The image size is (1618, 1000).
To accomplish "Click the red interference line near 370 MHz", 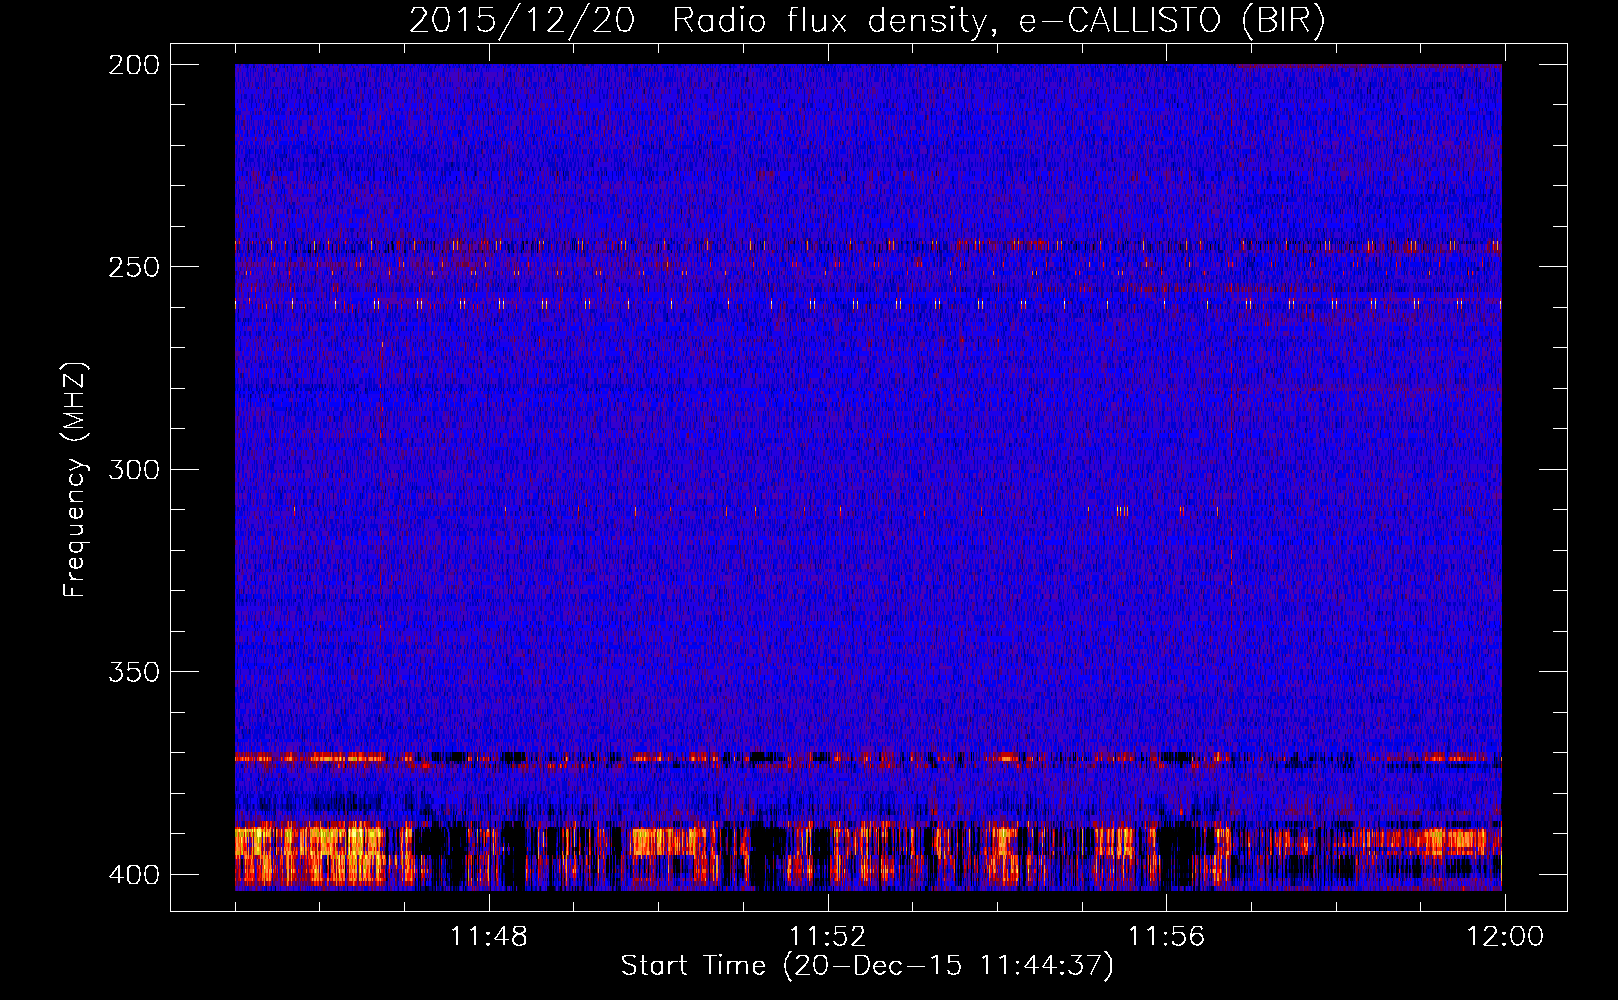I will (868, 759).
